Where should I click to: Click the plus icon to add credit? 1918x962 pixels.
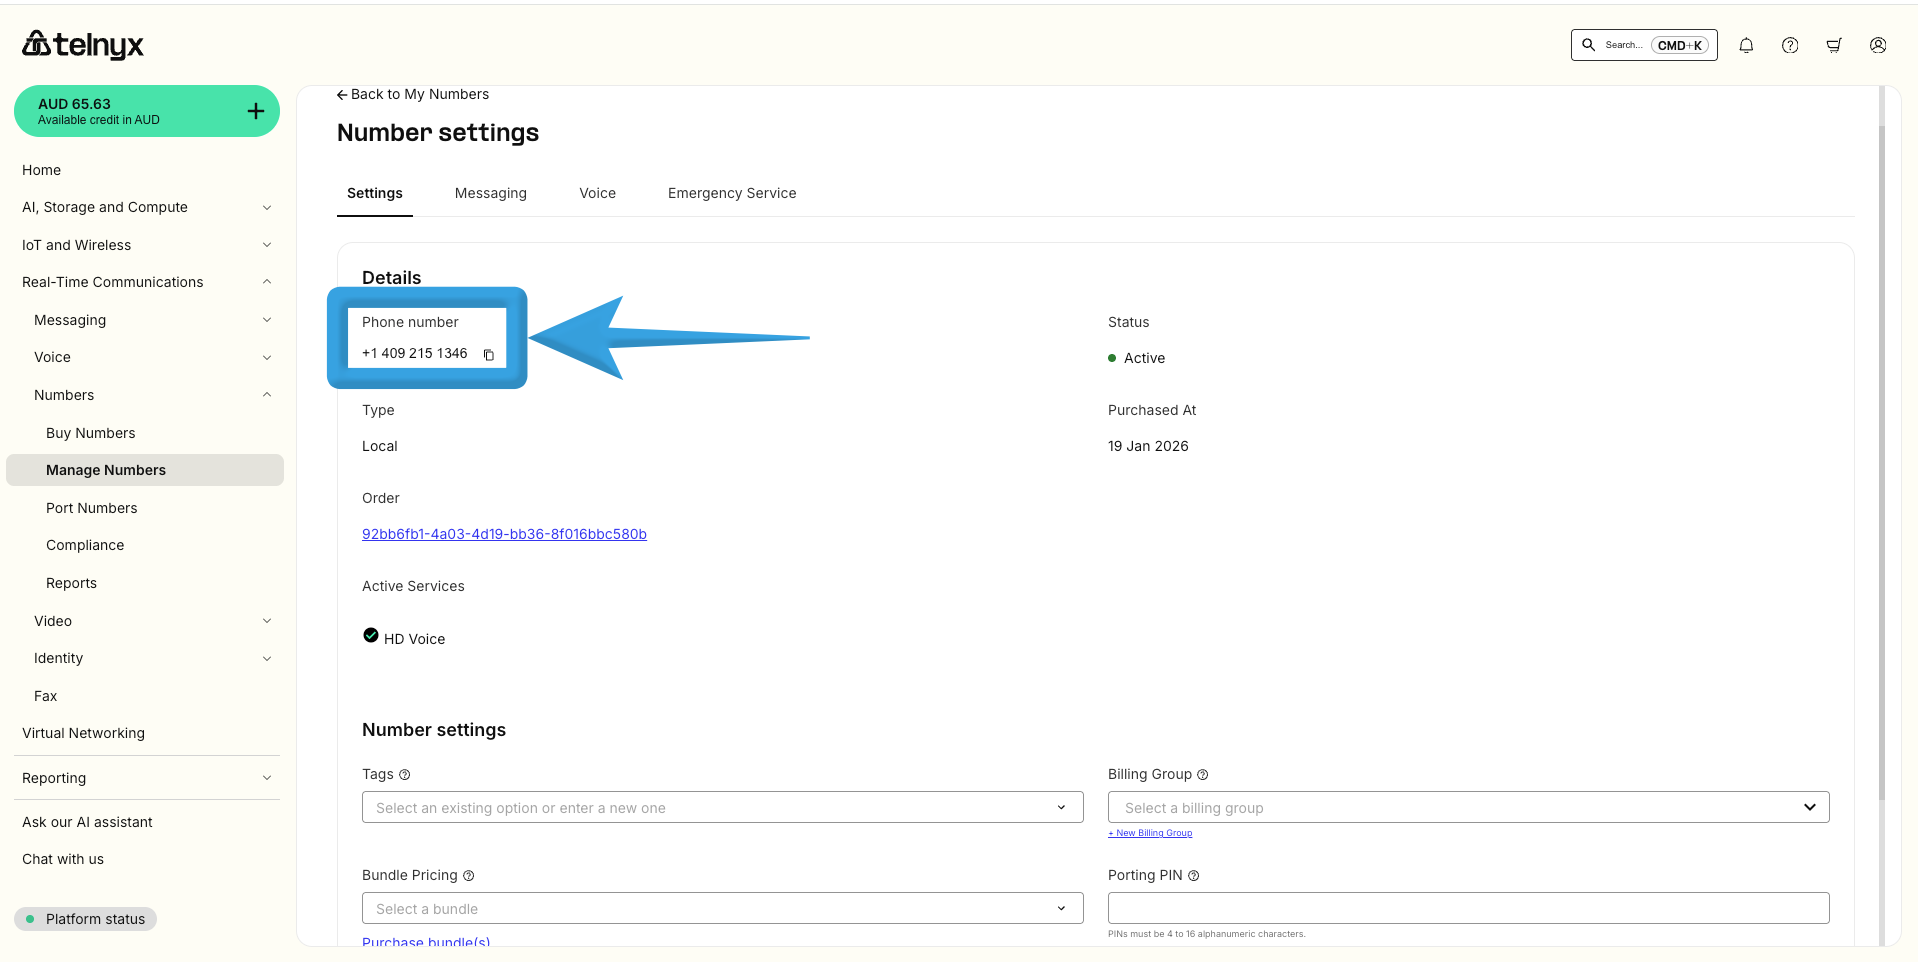256,111
